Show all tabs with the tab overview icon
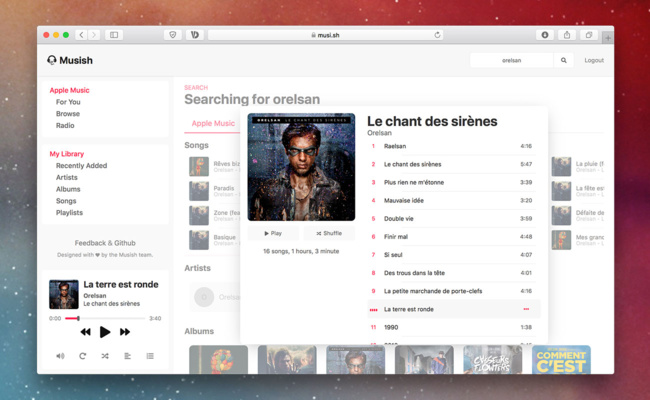The image size is (650, 400). point(589,35)
